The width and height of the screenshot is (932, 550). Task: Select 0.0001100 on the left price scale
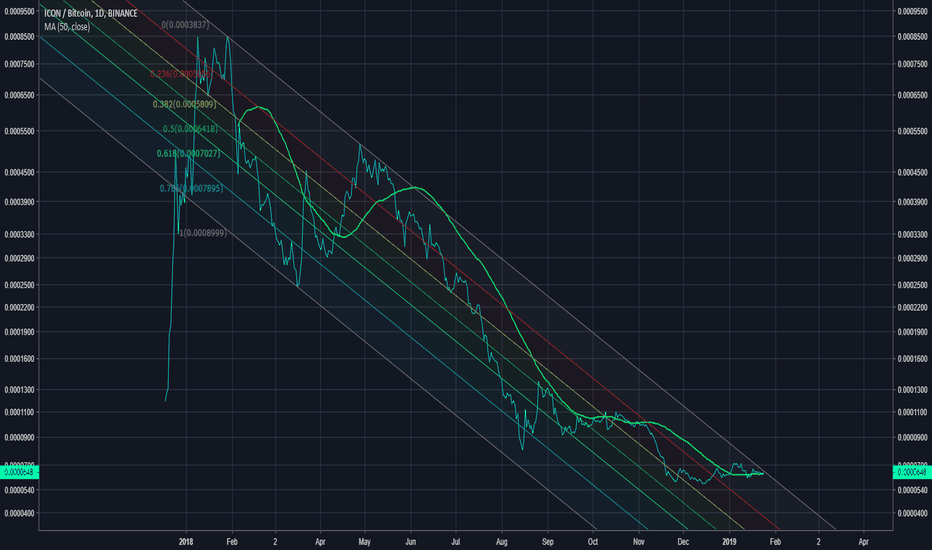point(19,412)
